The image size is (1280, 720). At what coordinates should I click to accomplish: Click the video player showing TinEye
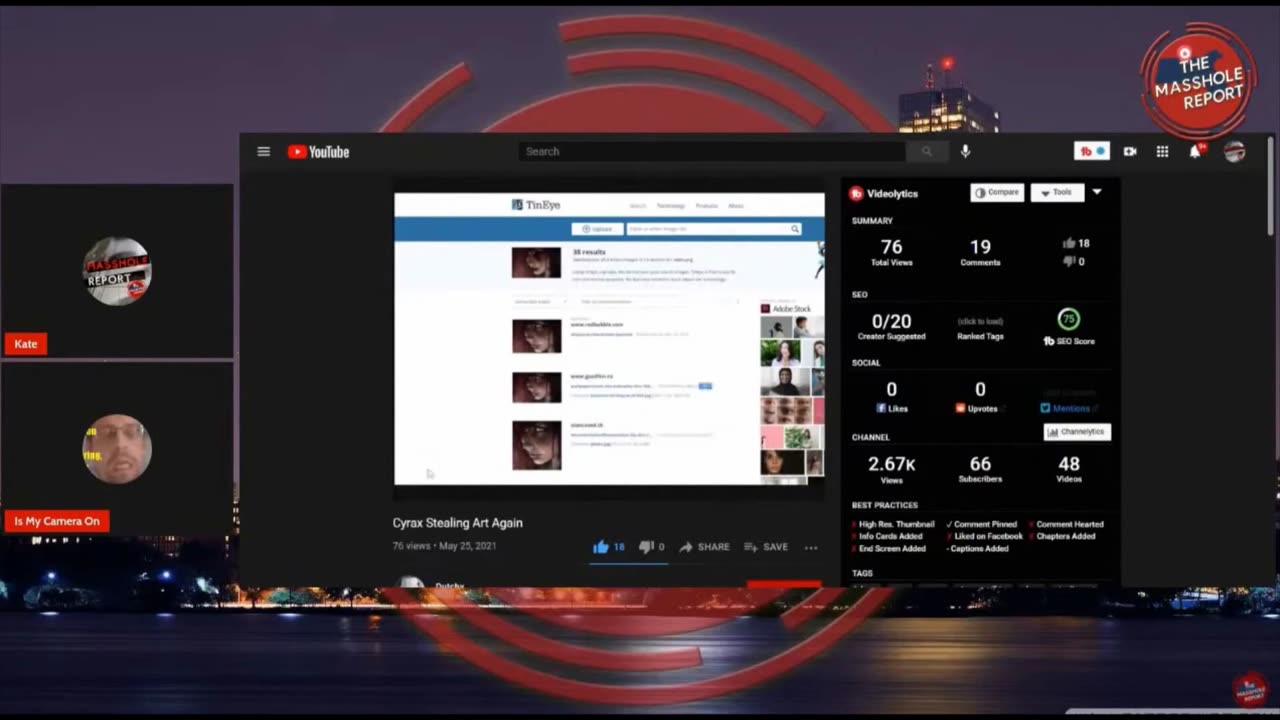coord(609,339)
